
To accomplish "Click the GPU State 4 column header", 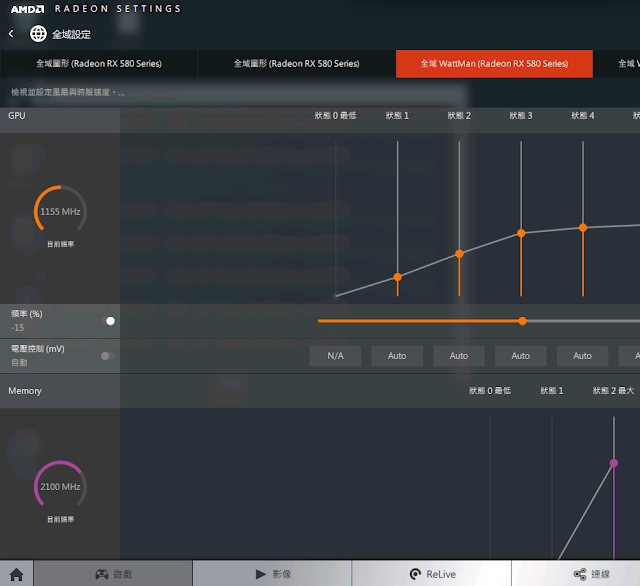I will coord(583,116).
